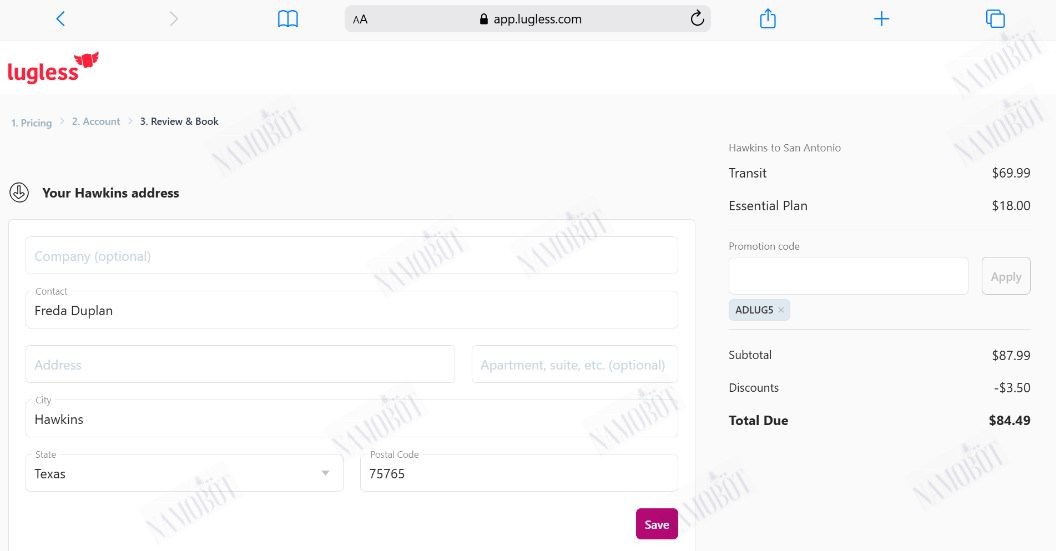1056x551 pixels.
Task: Go to step 1. Pricing
Action: (32, 123)
